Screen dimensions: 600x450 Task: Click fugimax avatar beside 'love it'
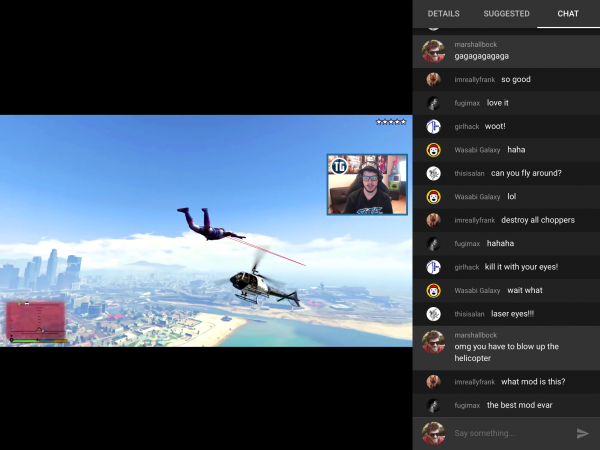click(x=433, y=103)
